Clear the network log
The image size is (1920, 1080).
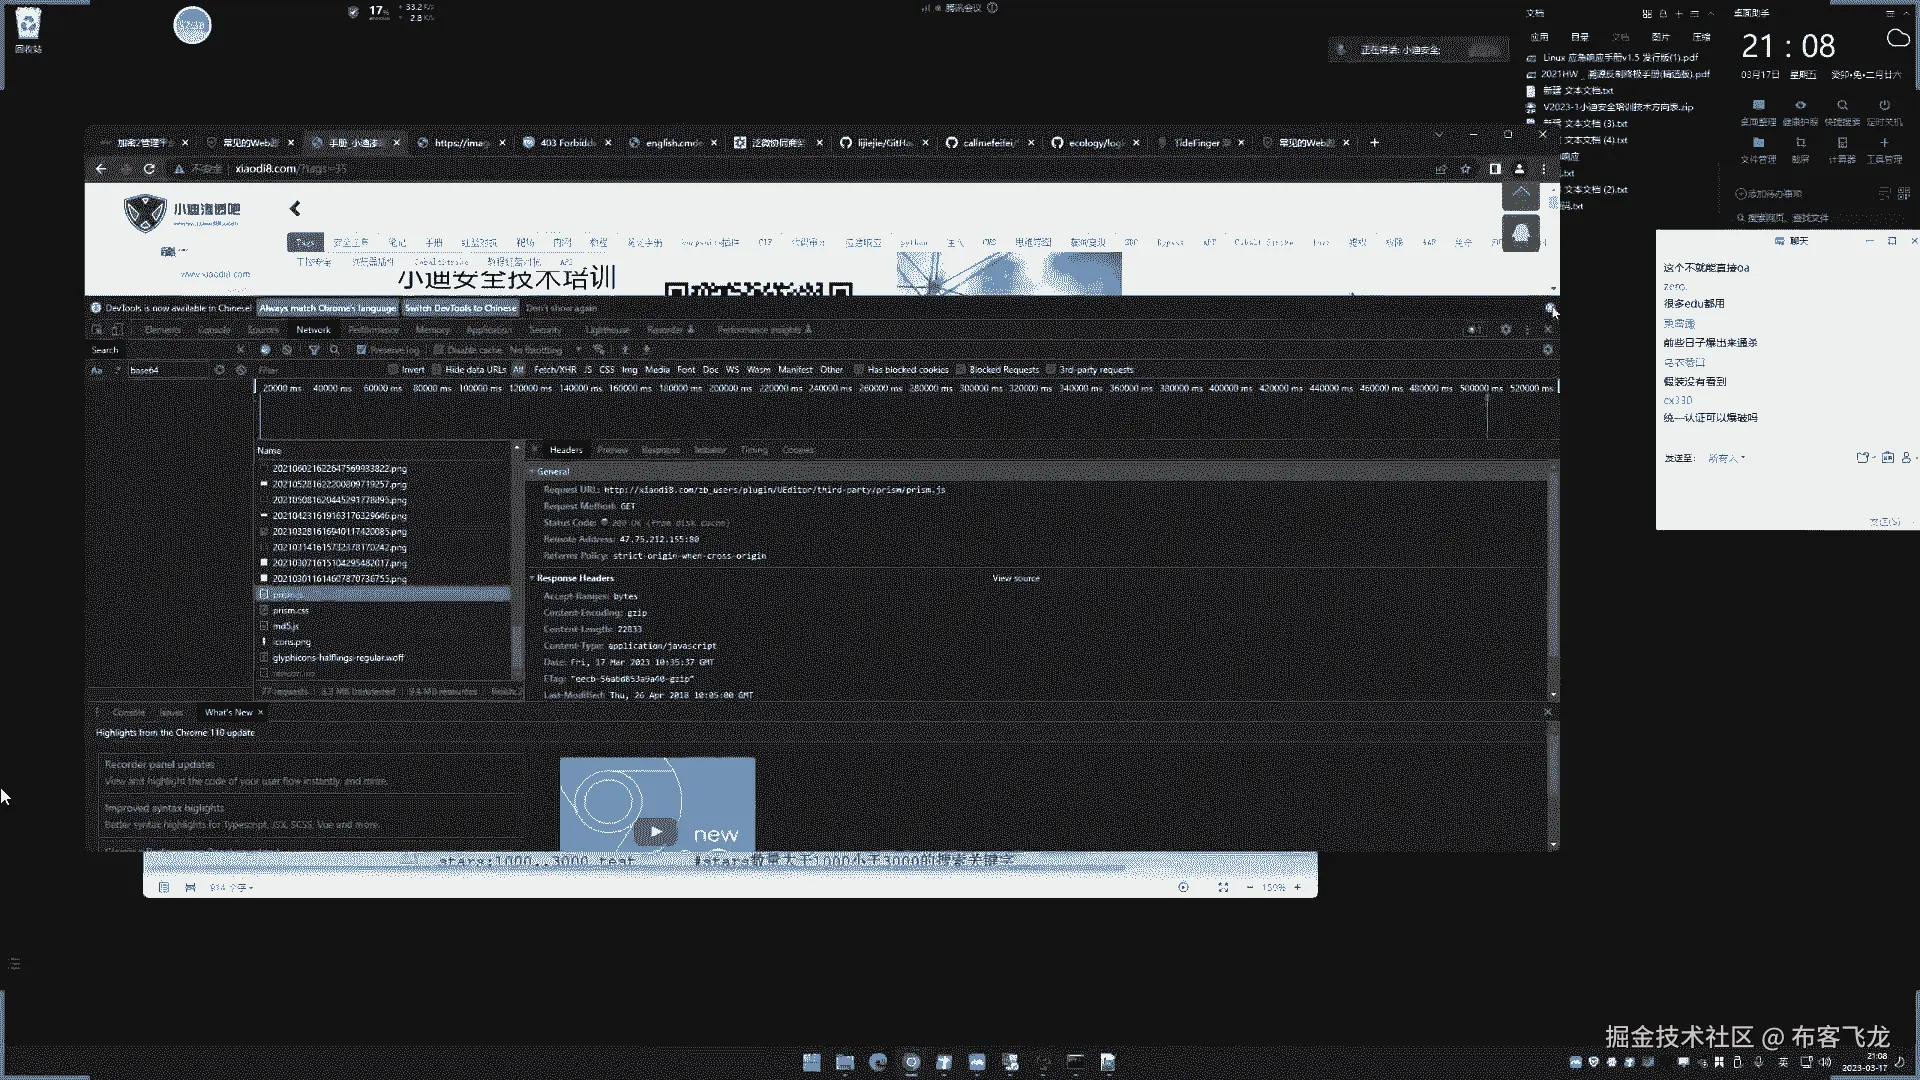click(x=287, y=350)
